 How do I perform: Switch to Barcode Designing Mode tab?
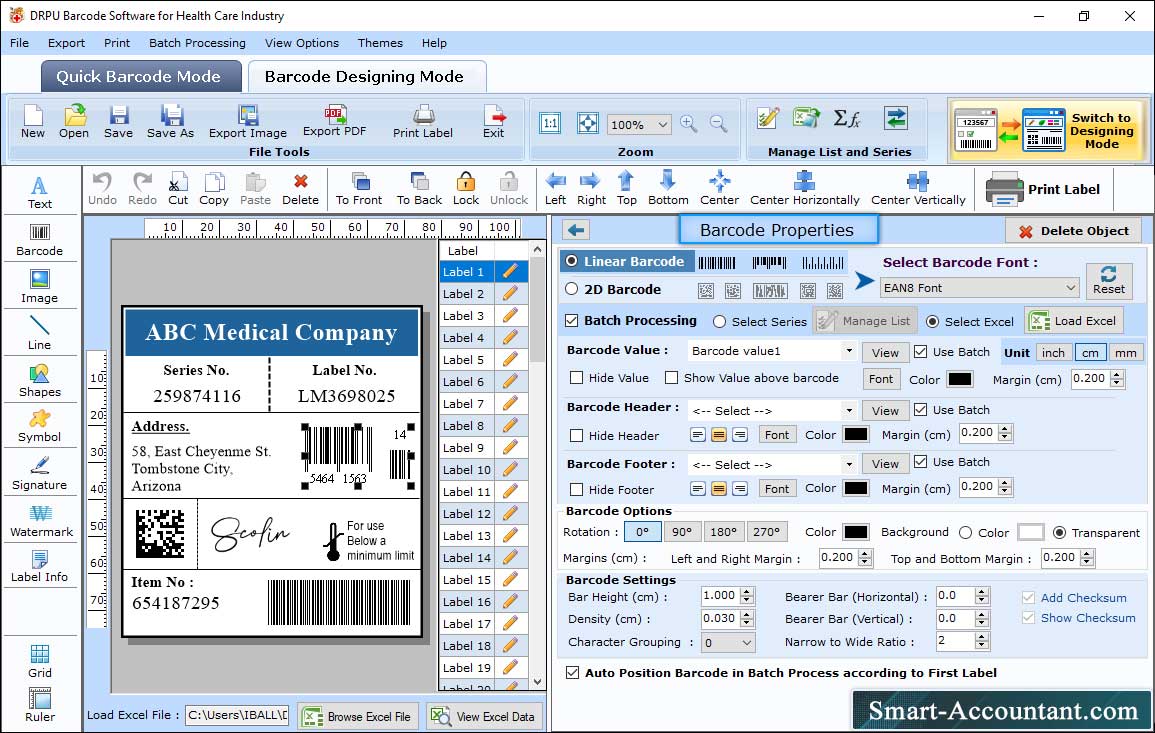click(366, 77)
